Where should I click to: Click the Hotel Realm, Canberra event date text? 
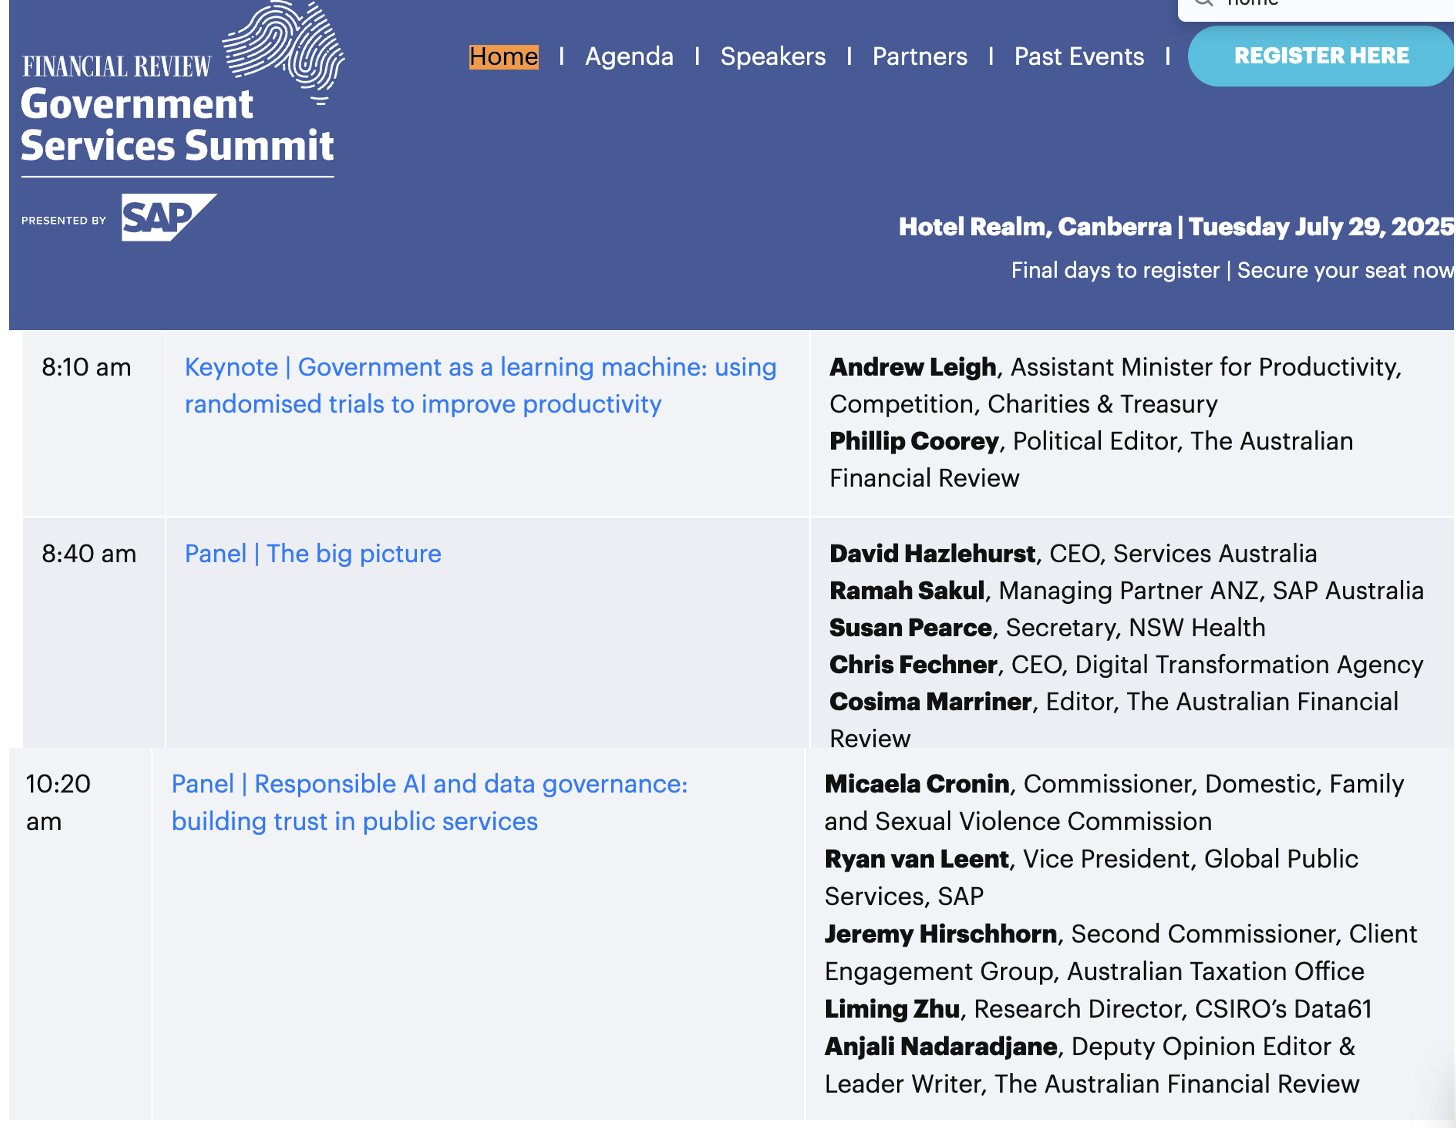(1170, 227)
